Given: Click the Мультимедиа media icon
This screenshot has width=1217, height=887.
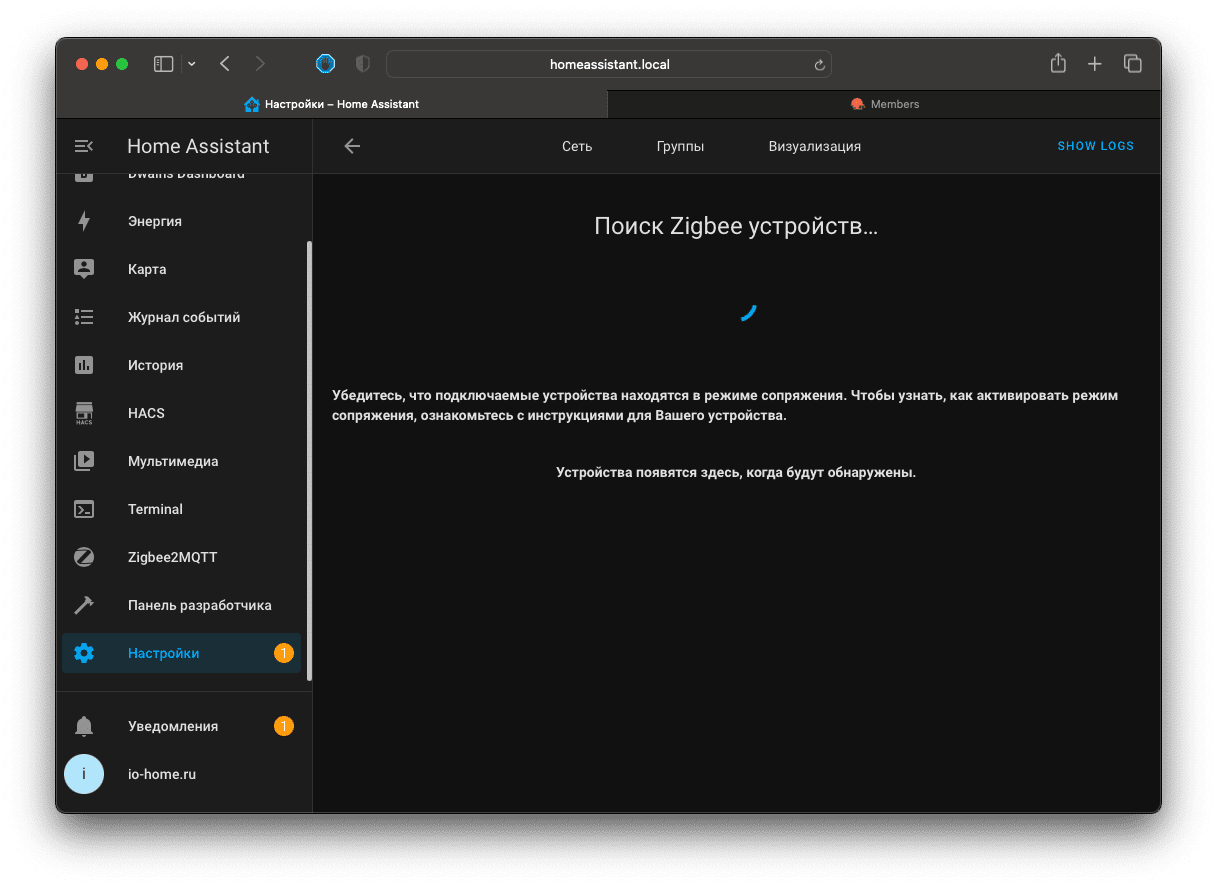Looking at the screenshot, I should point(84,461).
